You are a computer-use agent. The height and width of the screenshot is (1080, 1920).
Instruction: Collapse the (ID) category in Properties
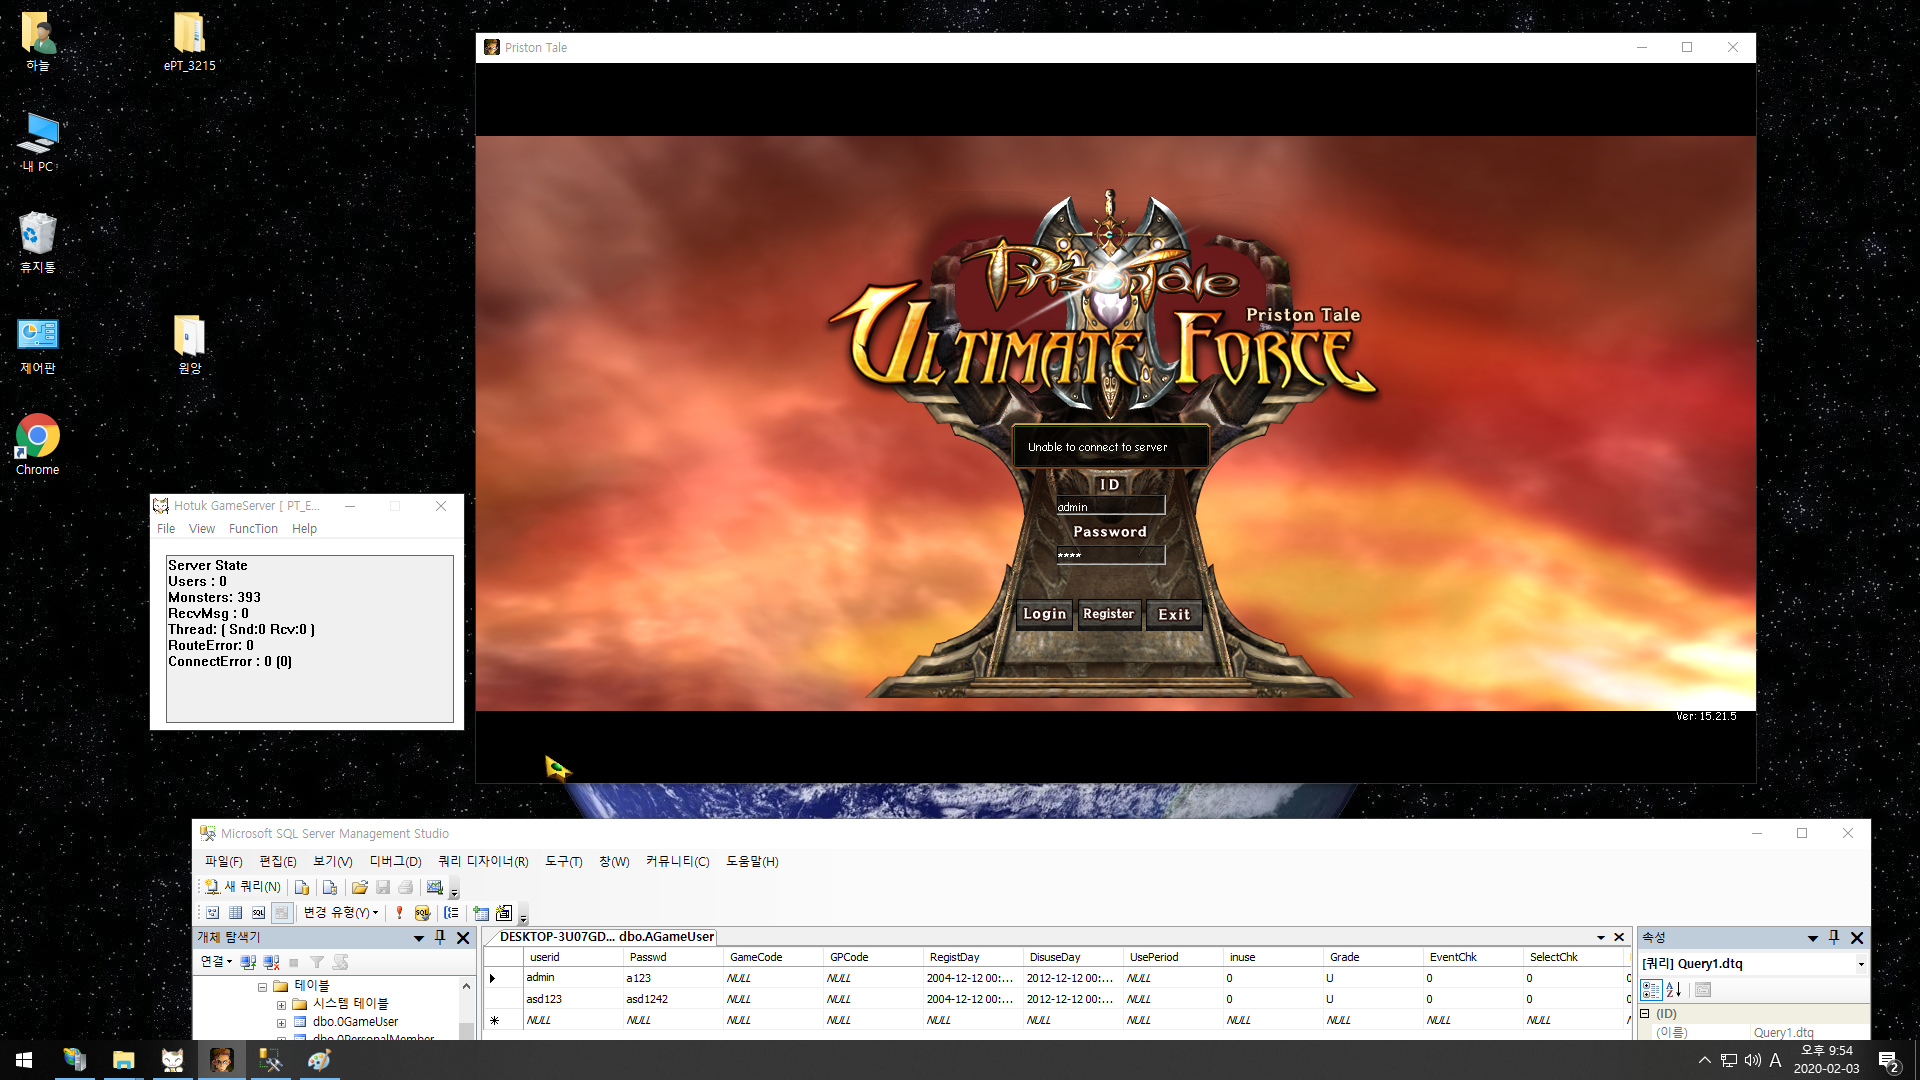pyautogui.click(x=1645, y=1014)
